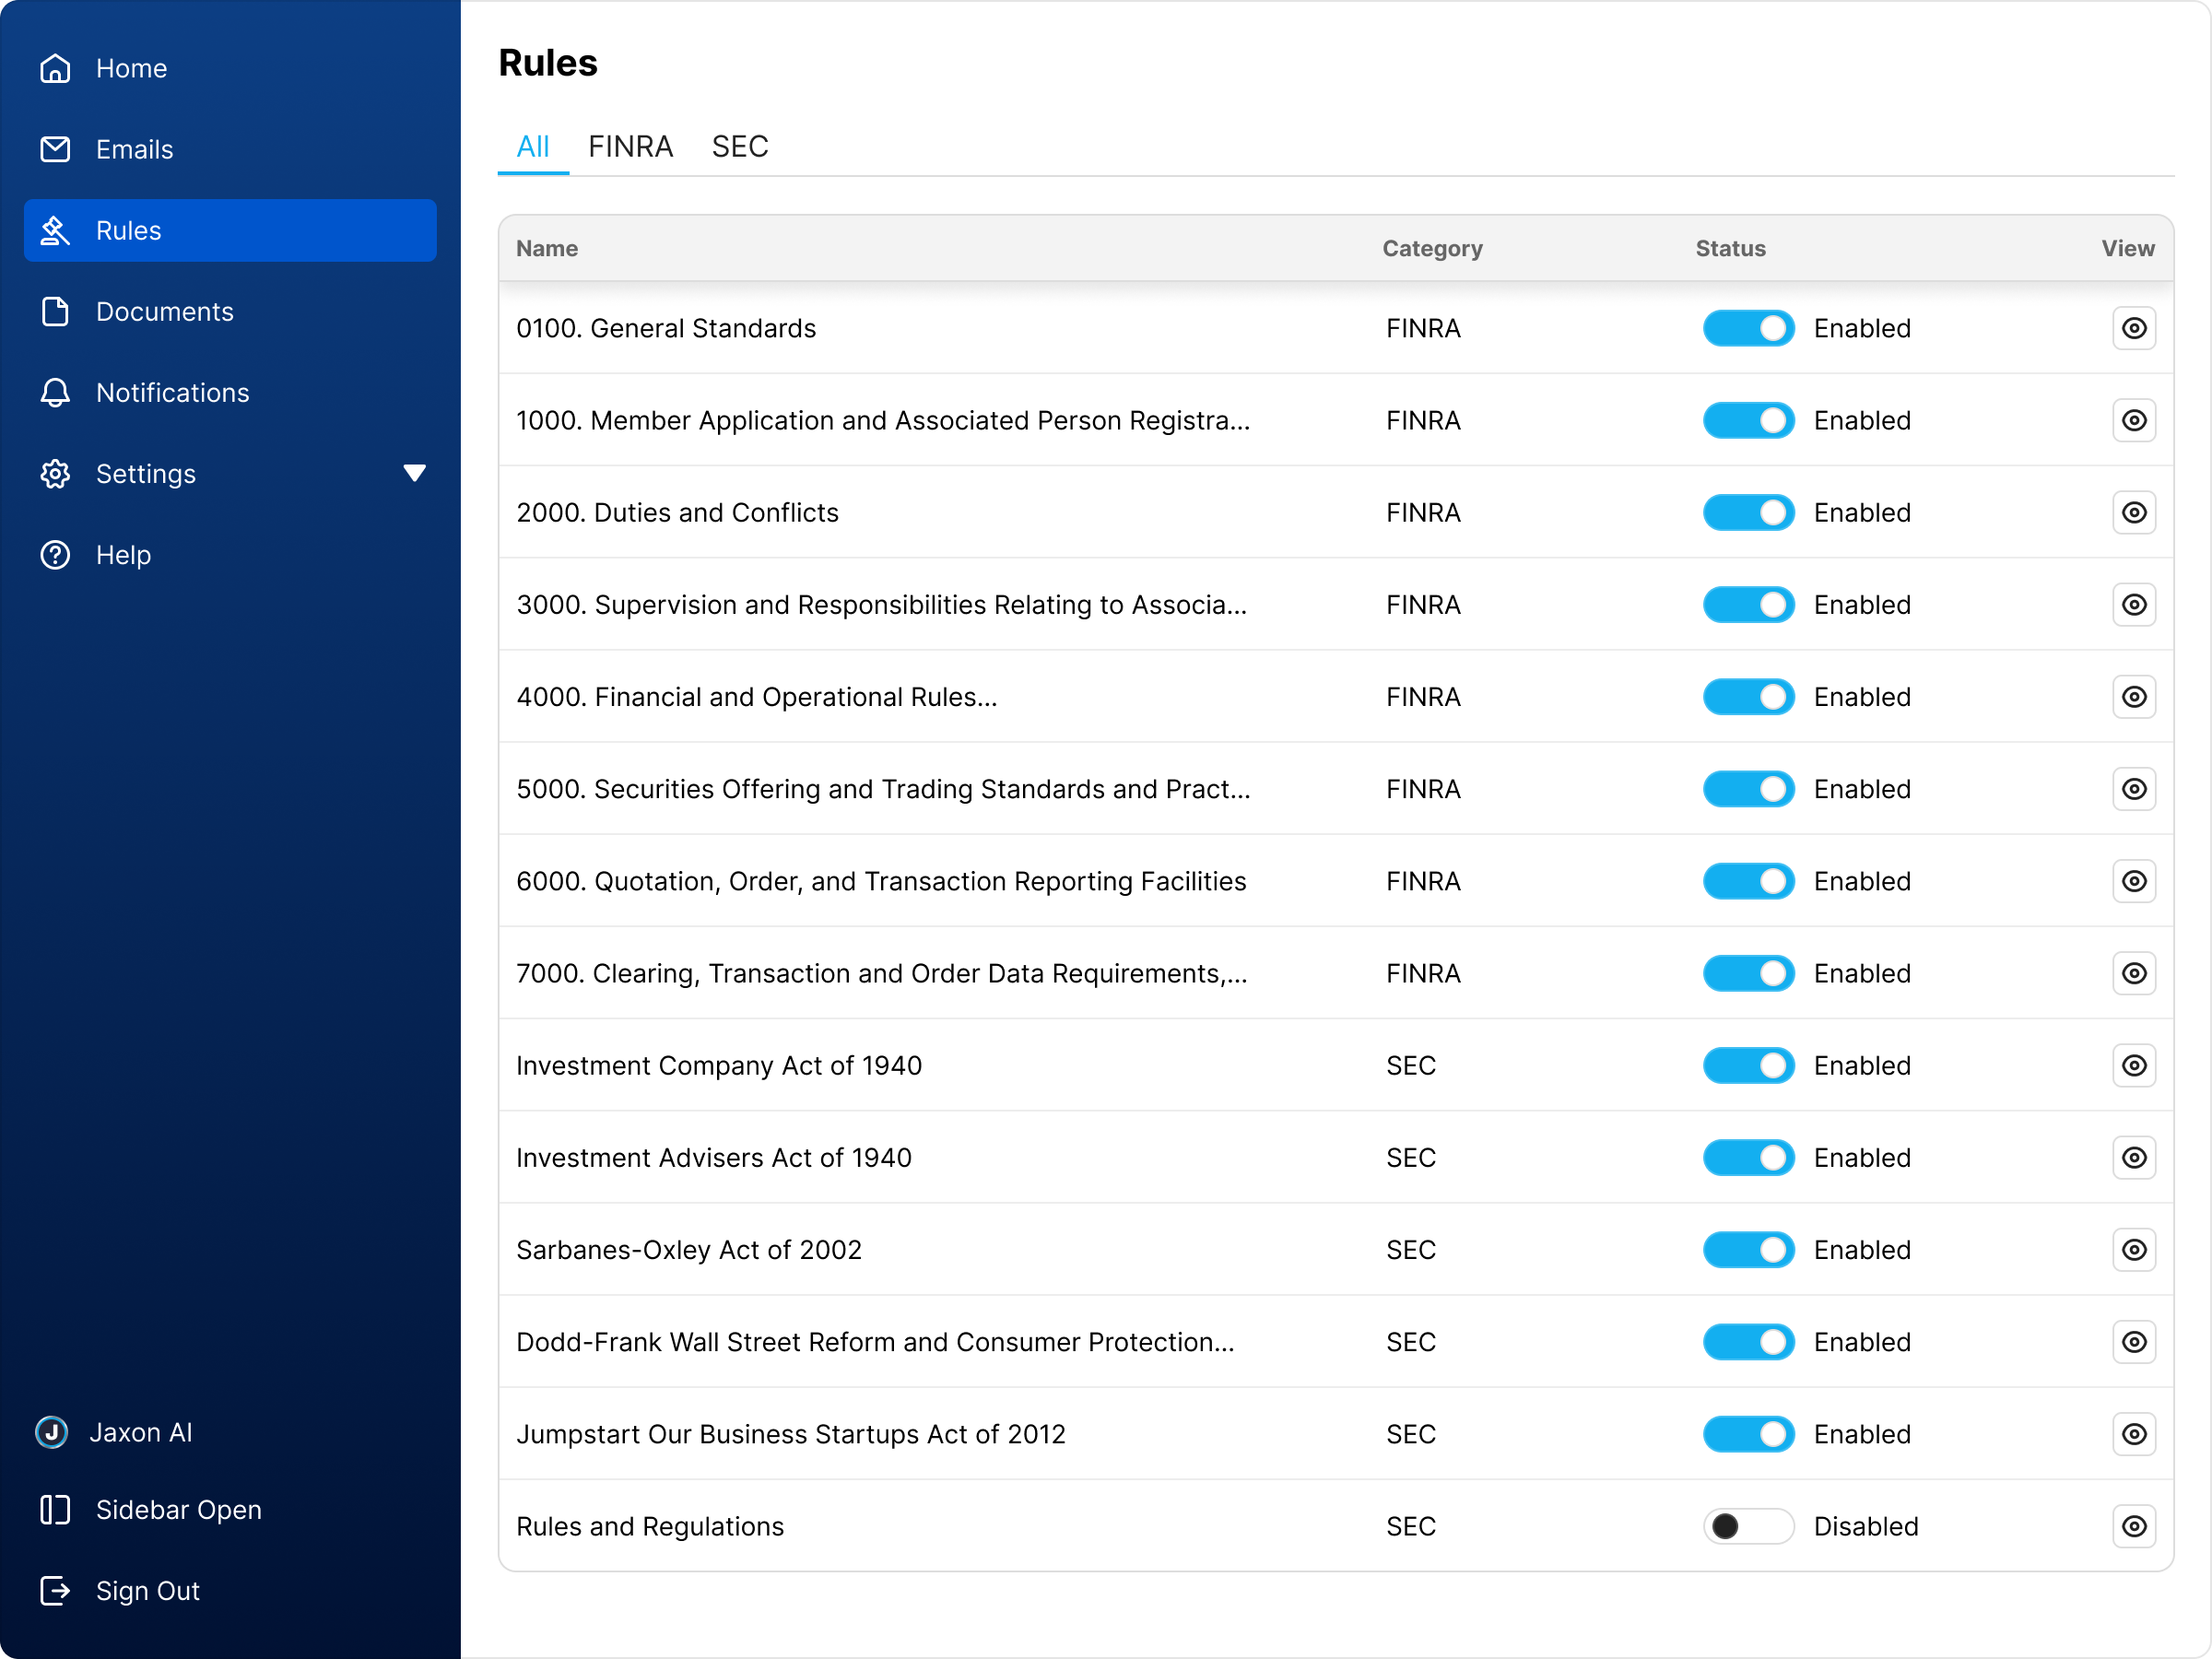This screenshot has width=2212, height=1659.
Task: View the 4000. Financial and Operational Rules
Action: (2134, 696)
